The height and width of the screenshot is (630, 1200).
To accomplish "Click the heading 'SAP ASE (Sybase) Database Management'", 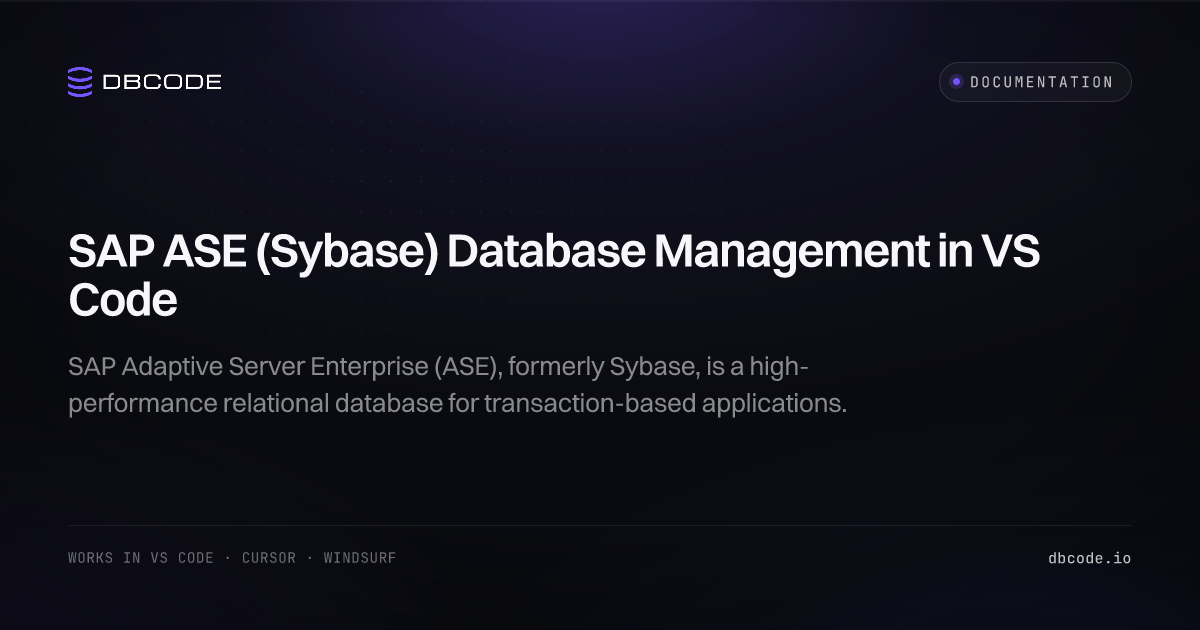I will tap(554, 276).
